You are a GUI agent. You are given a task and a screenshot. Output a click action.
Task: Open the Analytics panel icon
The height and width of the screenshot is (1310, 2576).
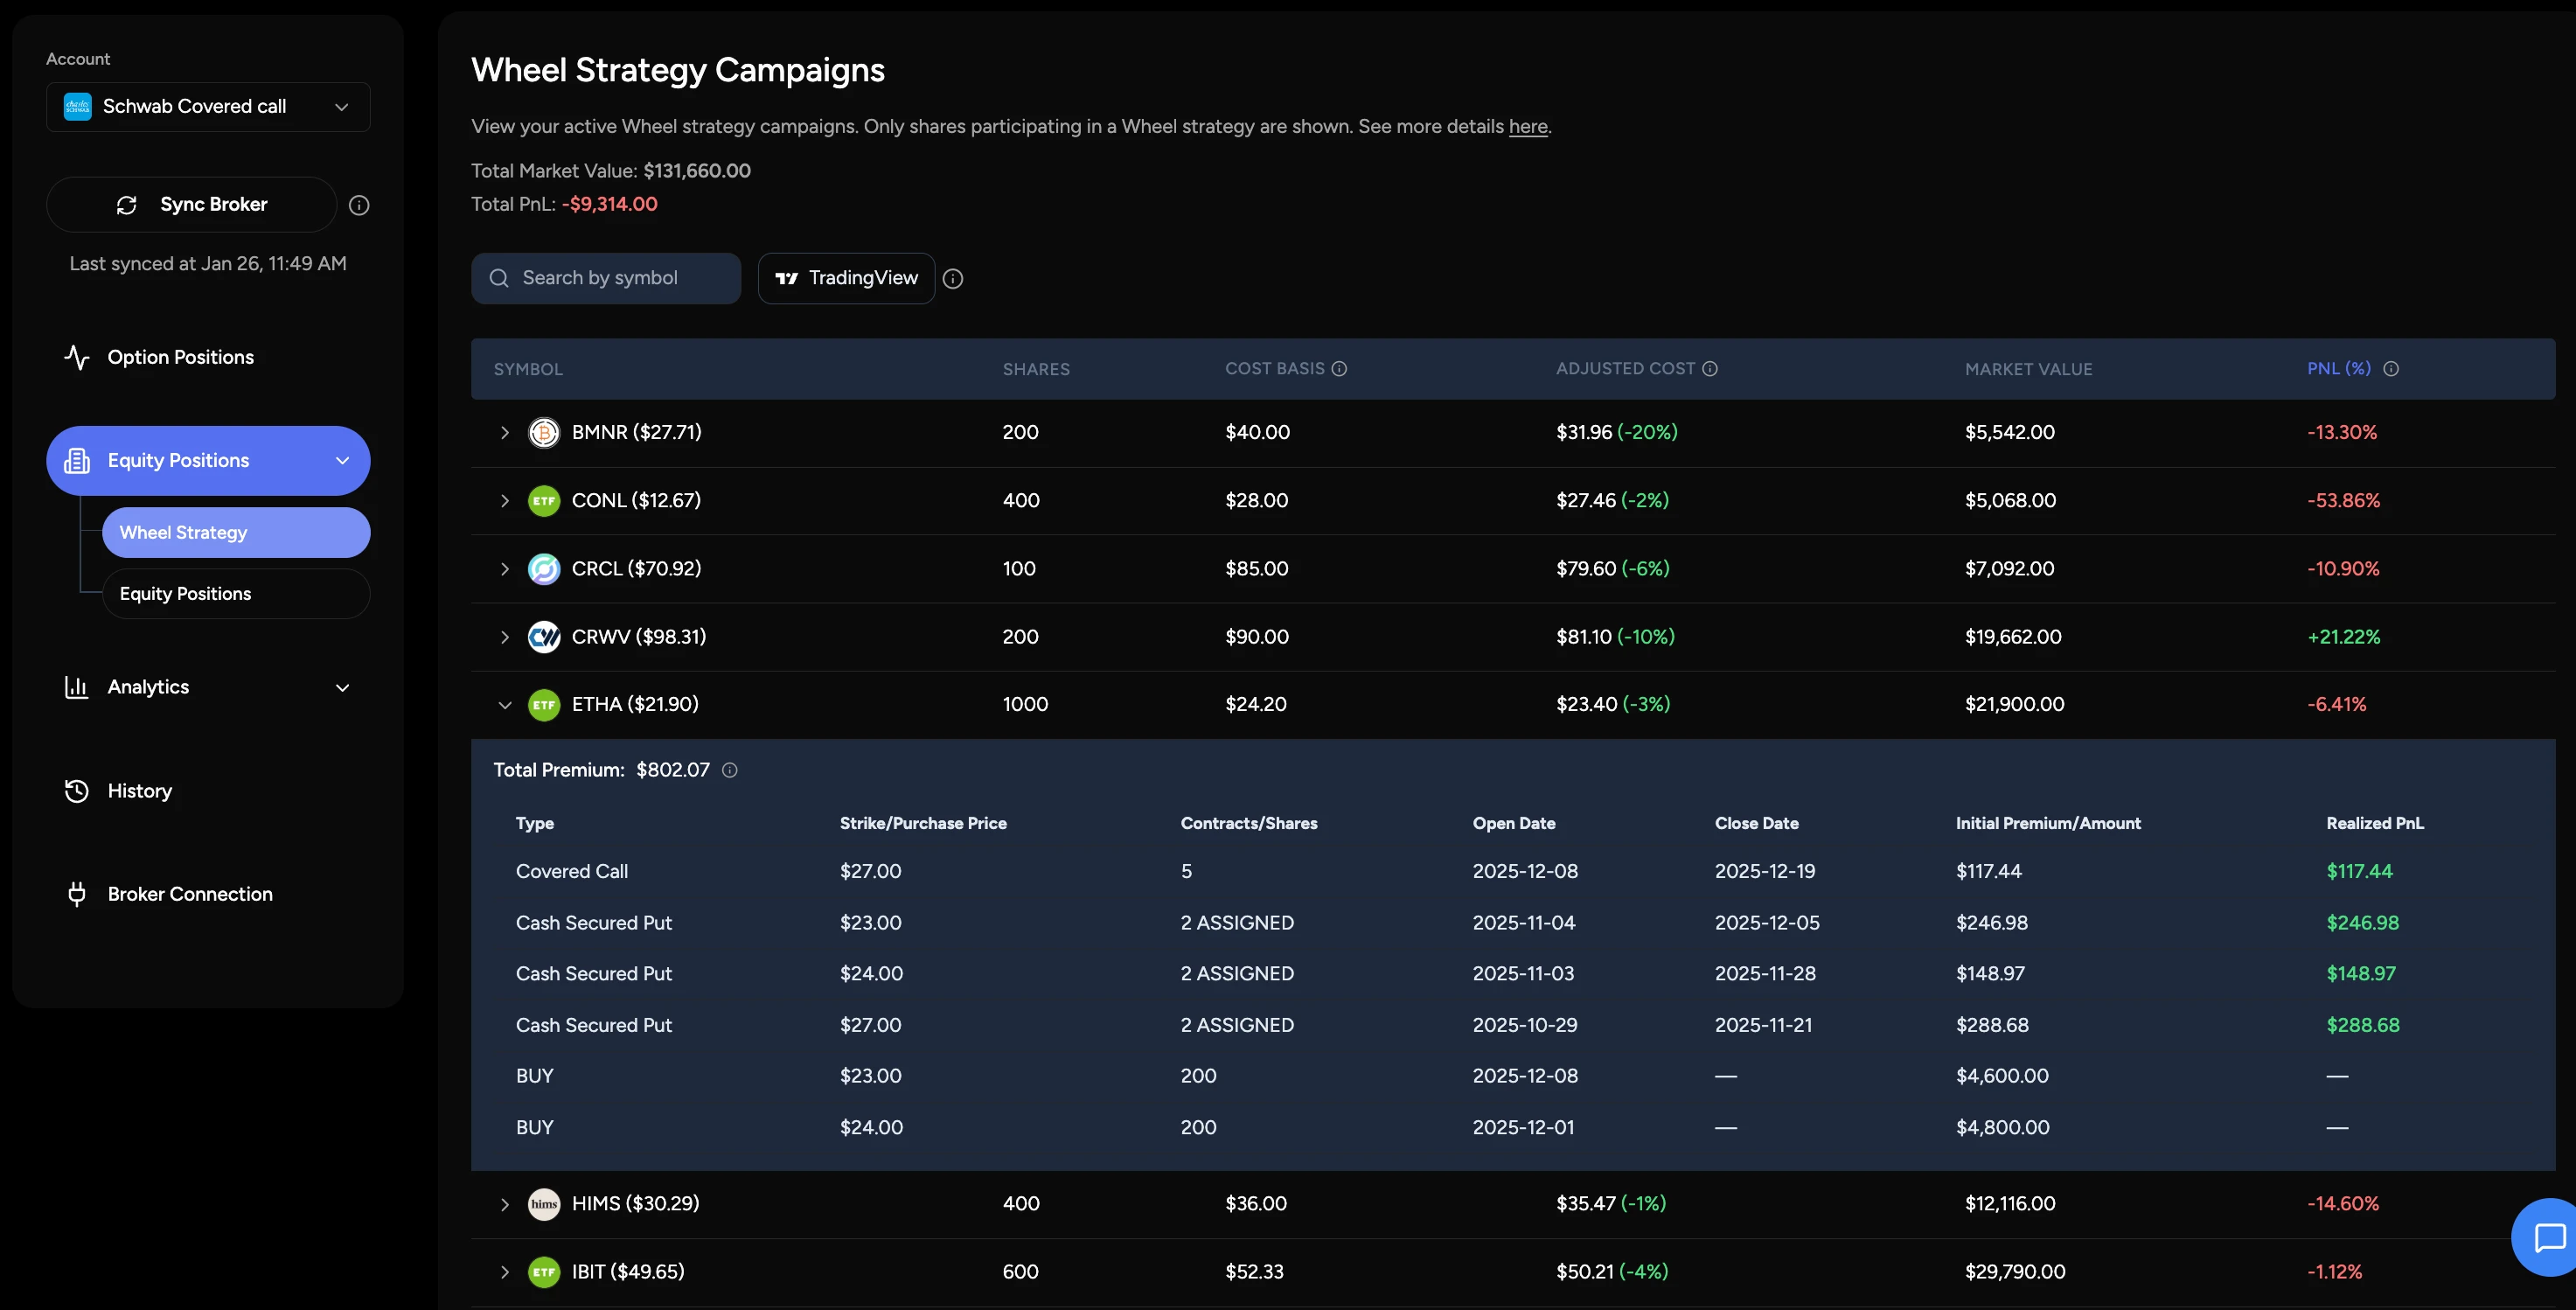78,687
